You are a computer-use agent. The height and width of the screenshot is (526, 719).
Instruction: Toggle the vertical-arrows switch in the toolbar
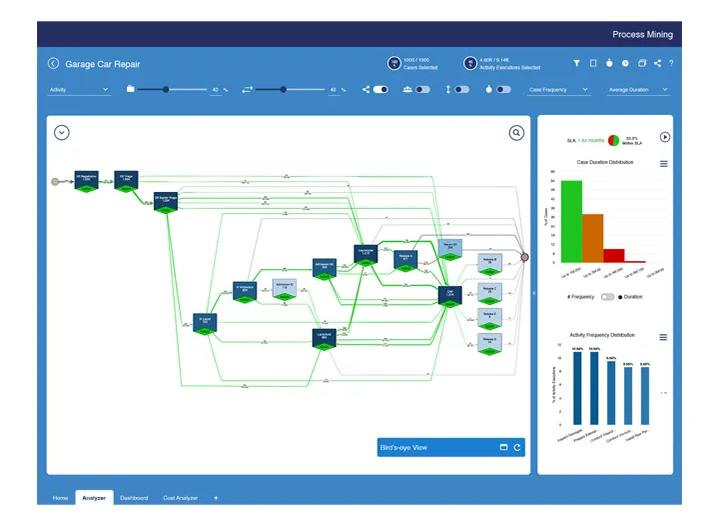462,89
